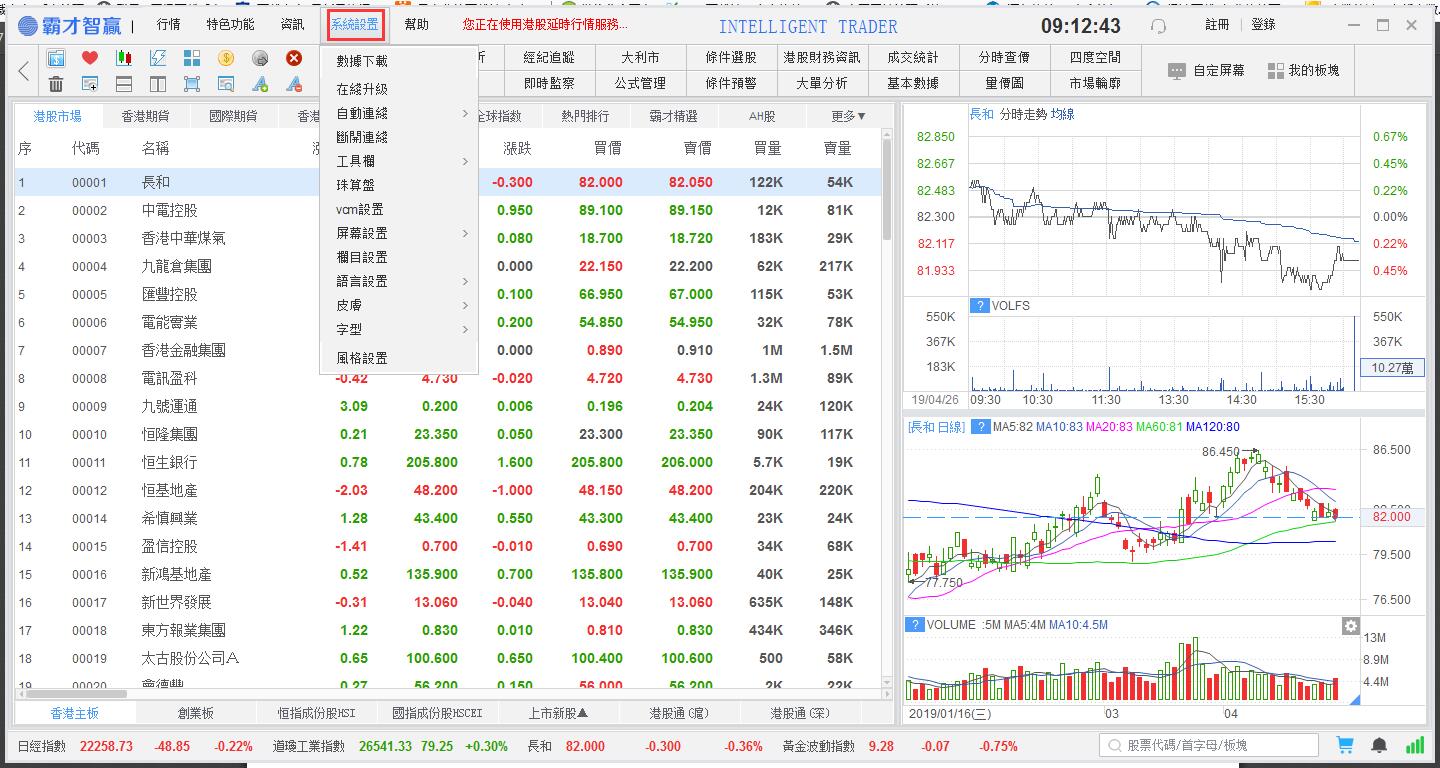
Task: Click the gold dollar coin icon
Action: tap(226, 58)
